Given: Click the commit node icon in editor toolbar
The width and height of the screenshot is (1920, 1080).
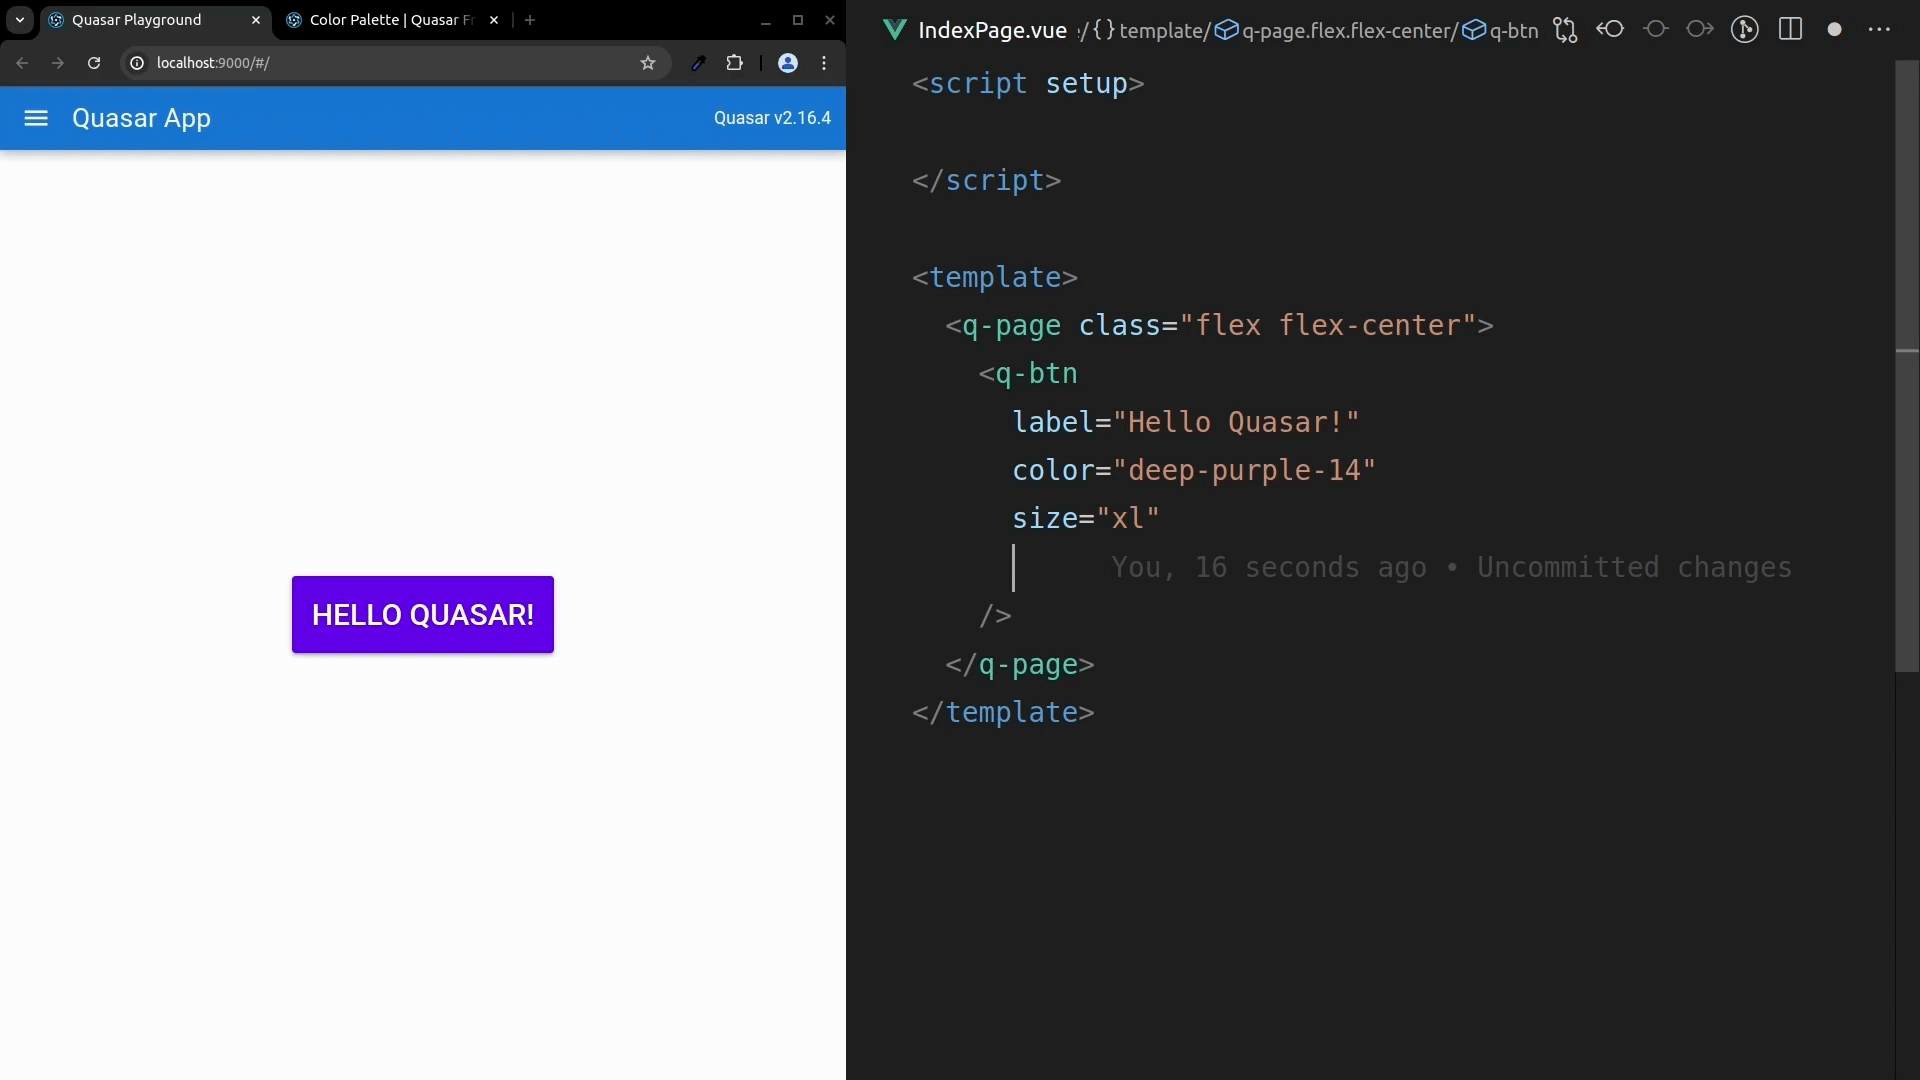Looking at the screenshot, I should point(1656,29).
